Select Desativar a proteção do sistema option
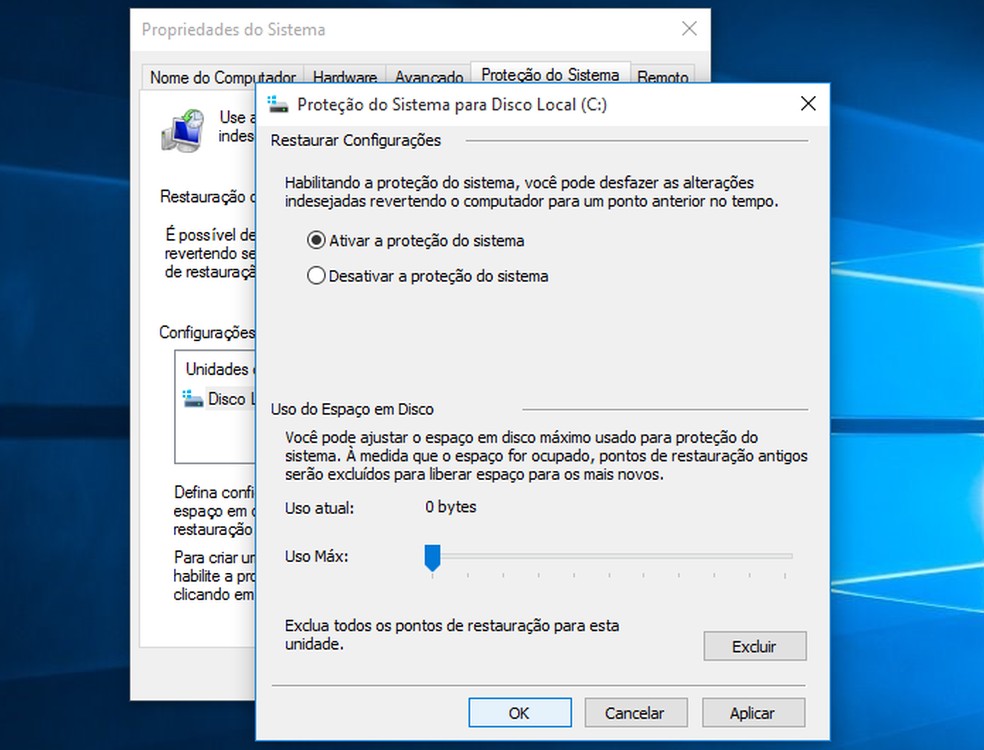The image size is (984, 750). pyautogui.click(x=427, y=276)
